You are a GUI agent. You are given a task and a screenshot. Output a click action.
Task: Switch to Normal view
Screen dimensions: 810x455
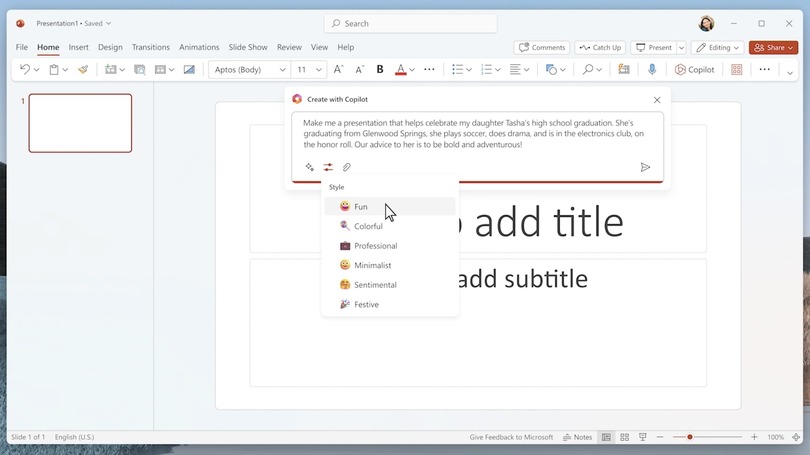pyautogui.click(x=606, y=437)
